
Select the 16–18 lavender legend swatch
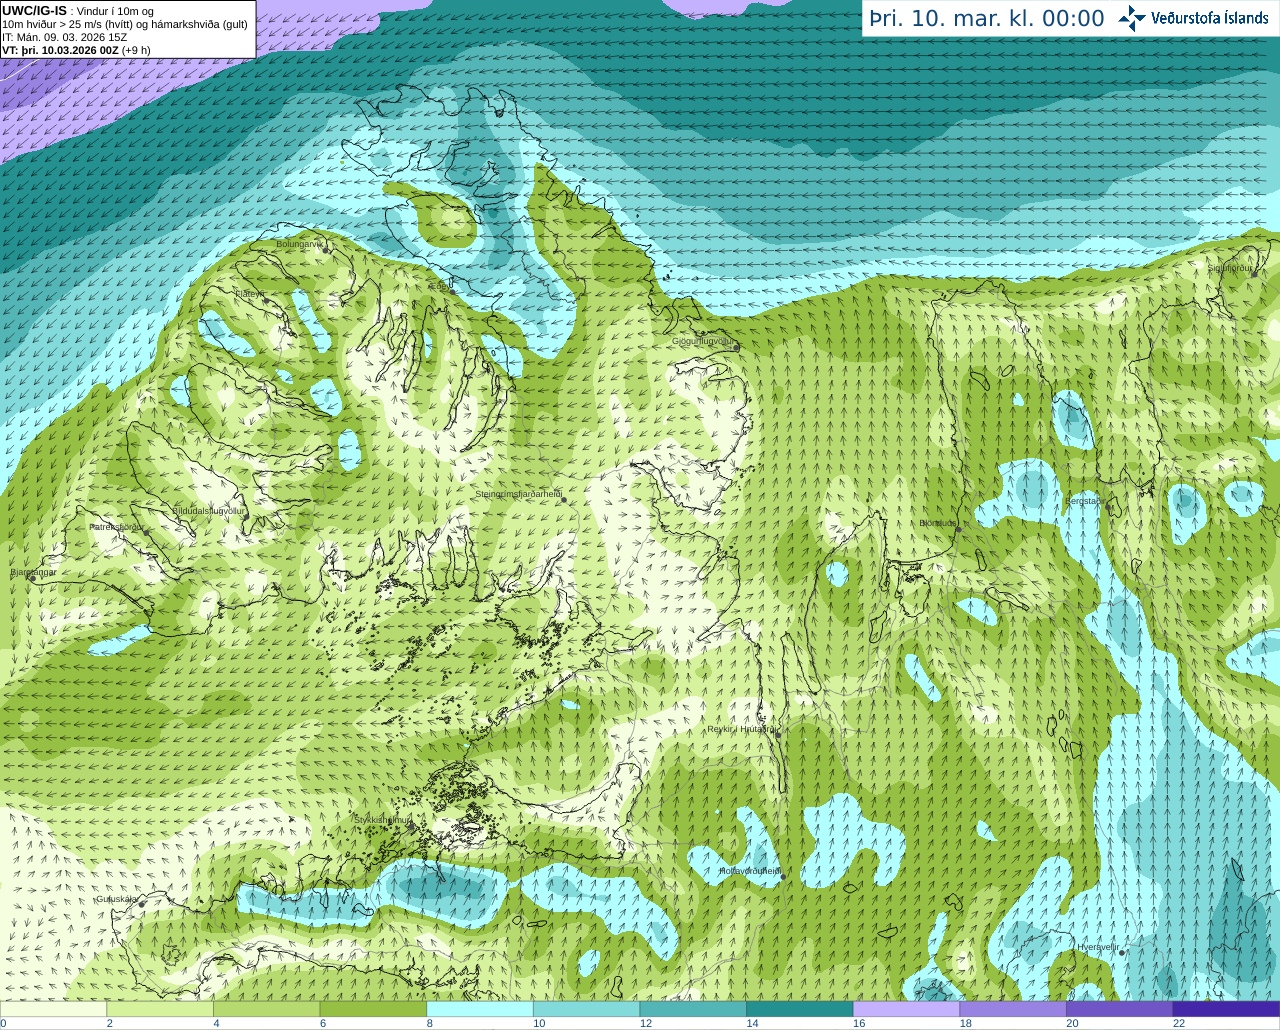point(906,1010)
